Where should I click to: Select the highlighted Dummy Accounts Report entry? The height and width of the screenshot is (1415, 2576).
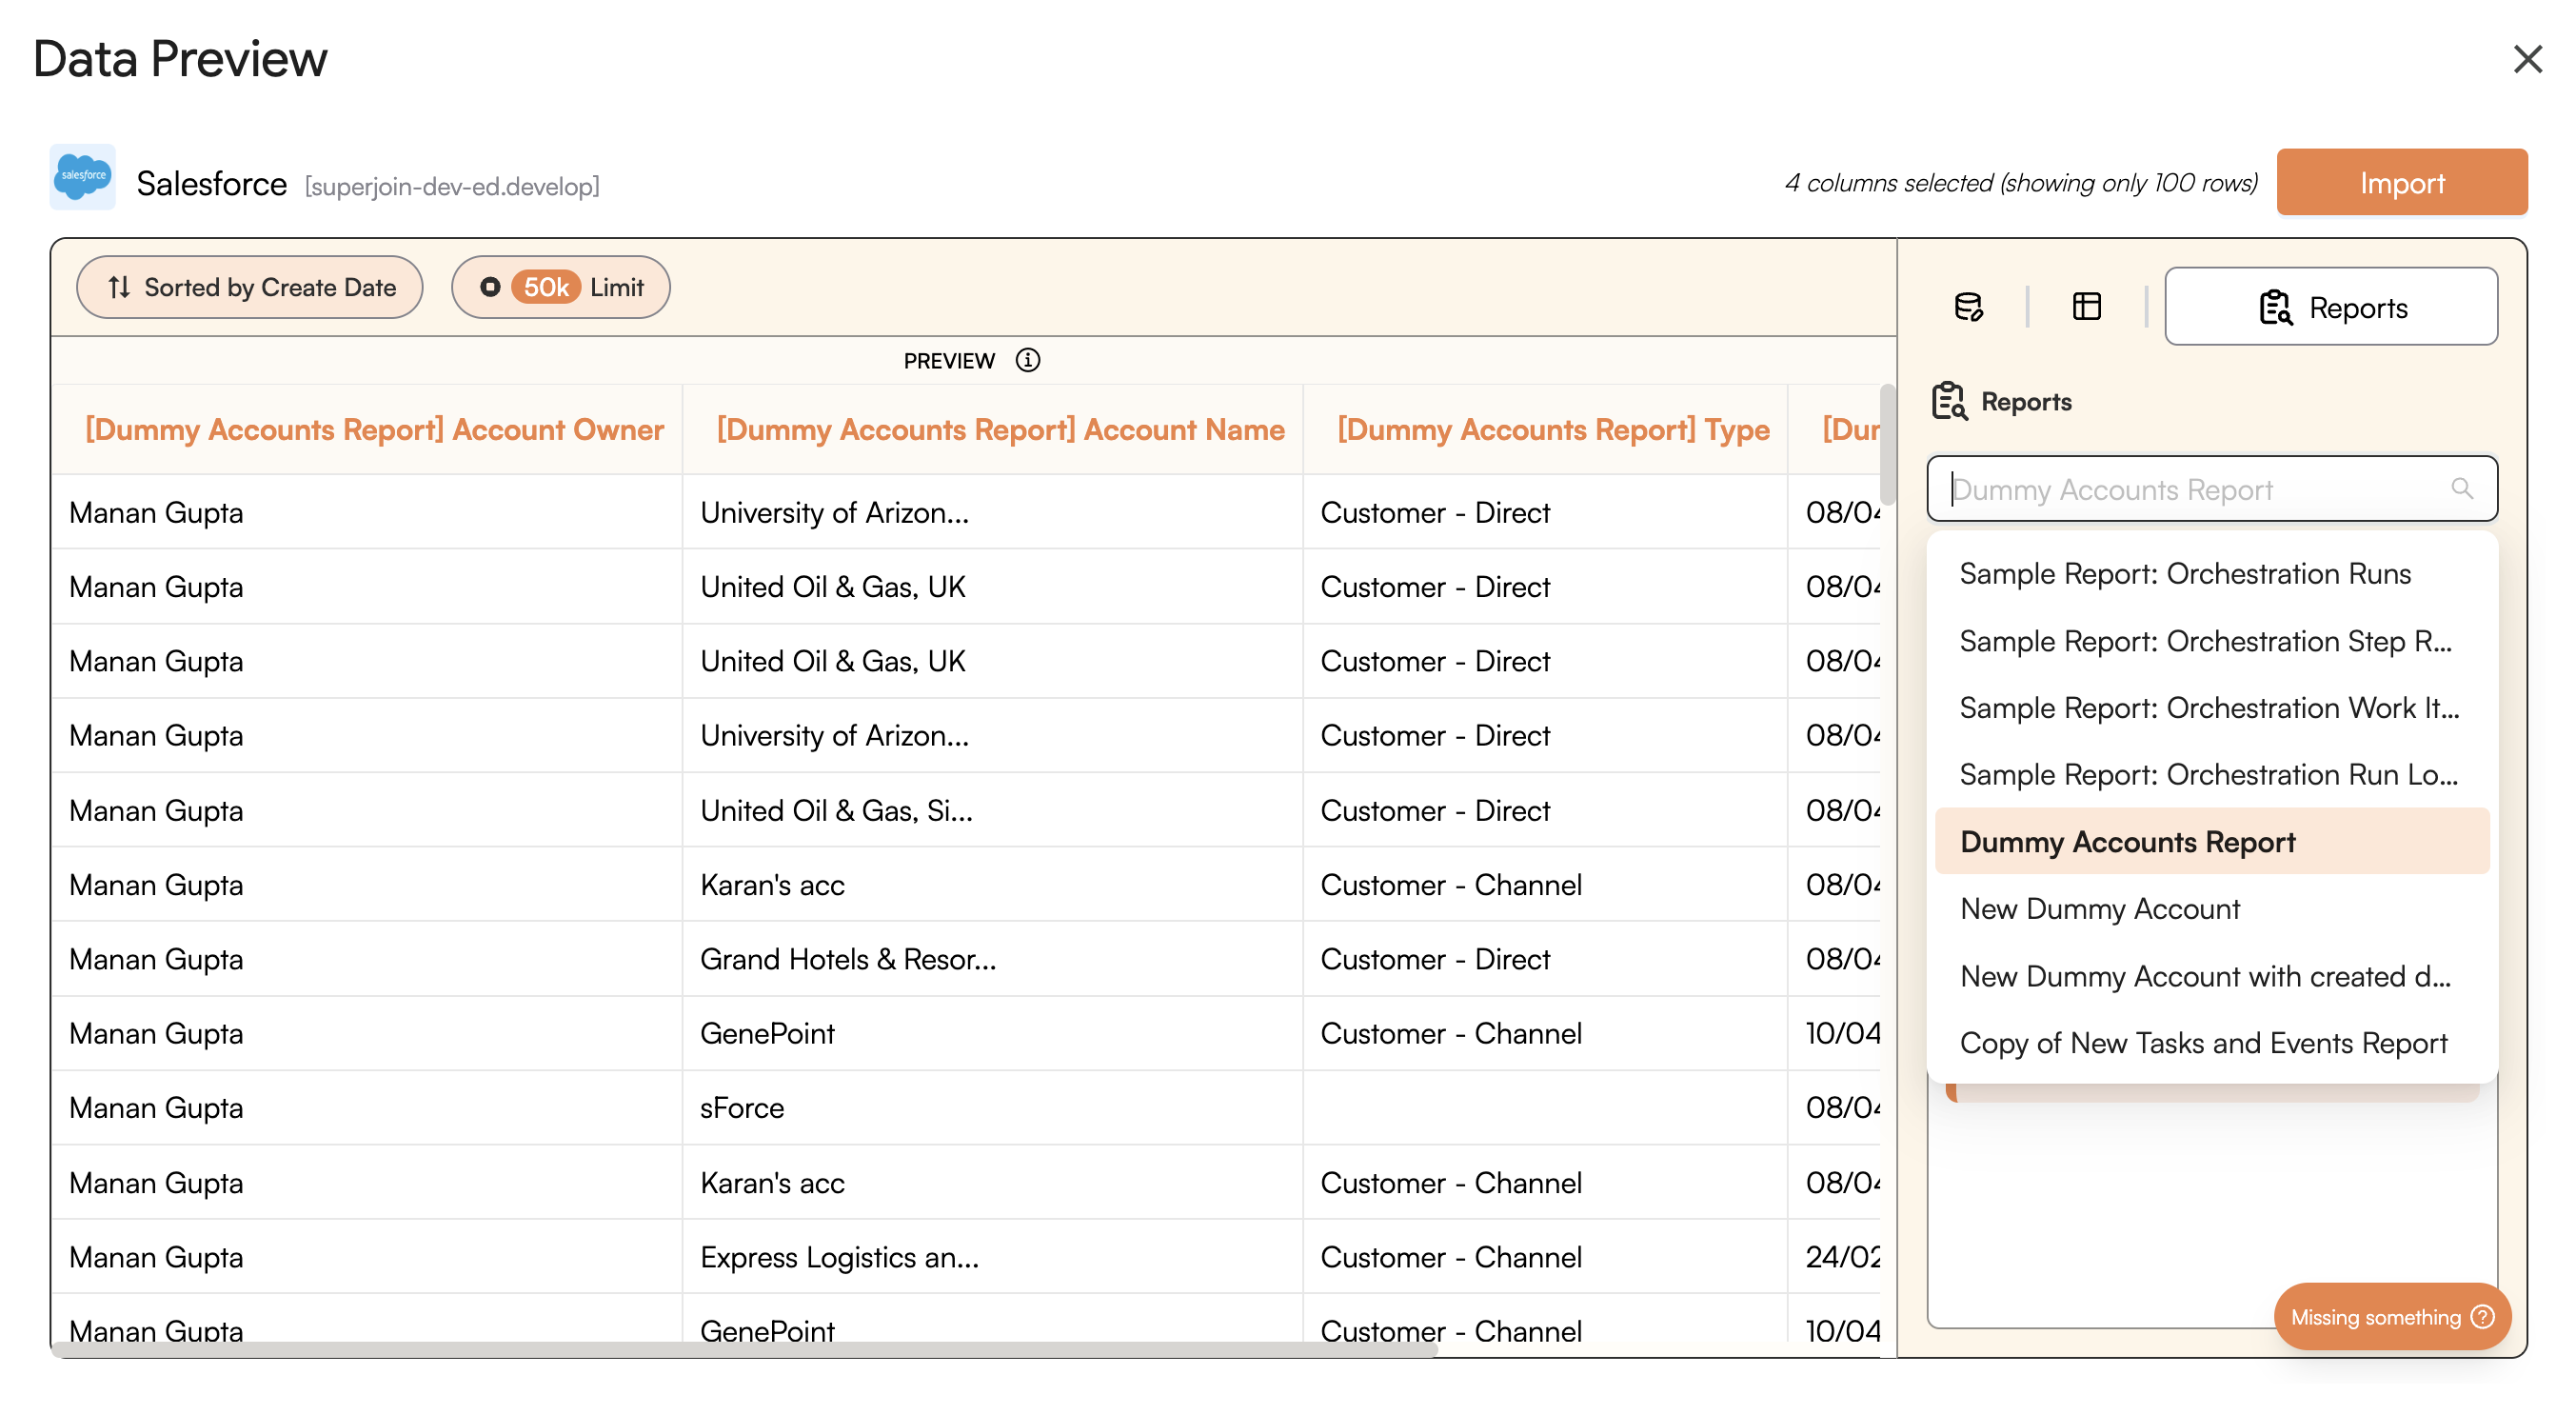pos(2127,842)
